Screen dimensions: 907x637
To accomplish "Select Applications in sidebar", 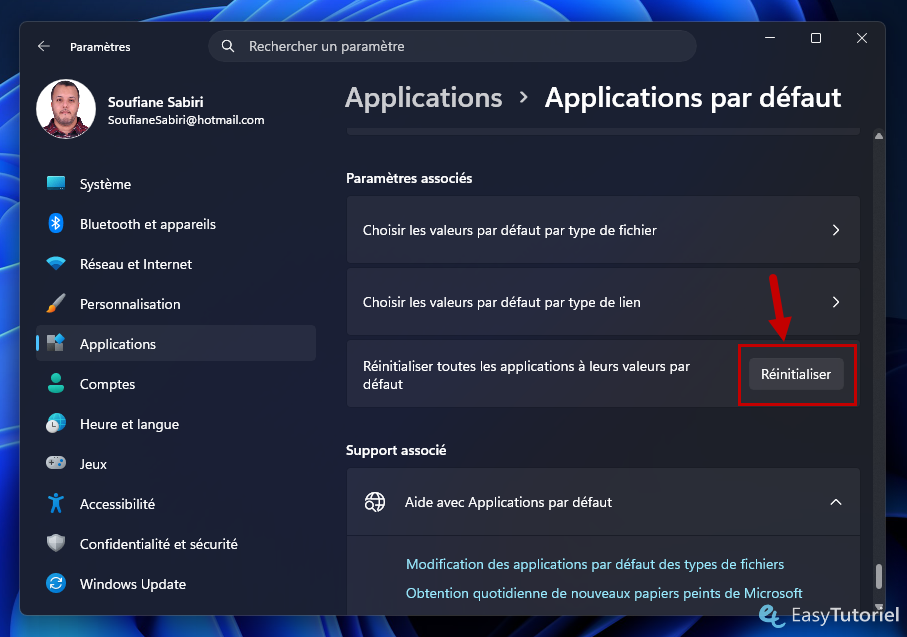I will (x=176, y=344).
